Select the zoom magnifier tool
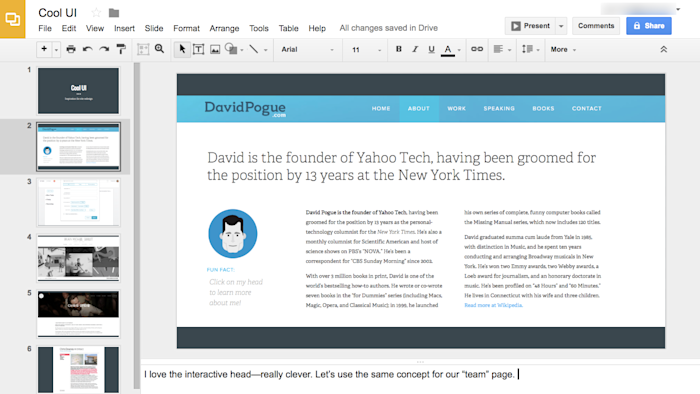 pyautogui.click(x=159, y=49)
